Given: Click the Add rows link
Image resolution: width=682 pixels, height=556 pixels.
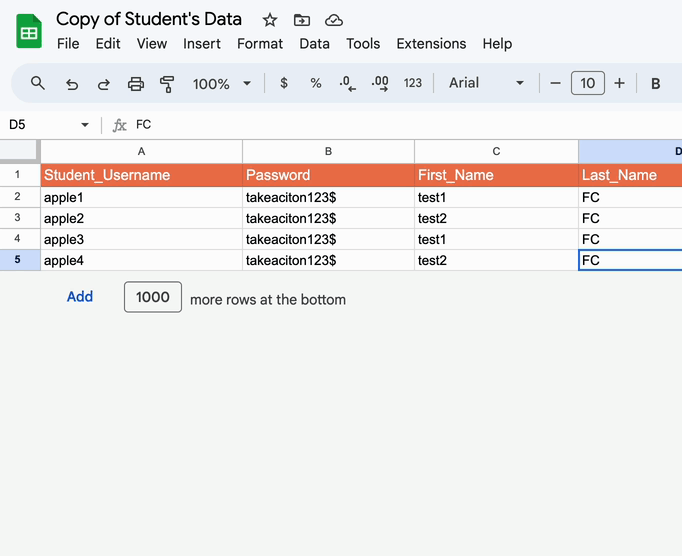Looking at the screenshot, I should [x=80, y=297].
